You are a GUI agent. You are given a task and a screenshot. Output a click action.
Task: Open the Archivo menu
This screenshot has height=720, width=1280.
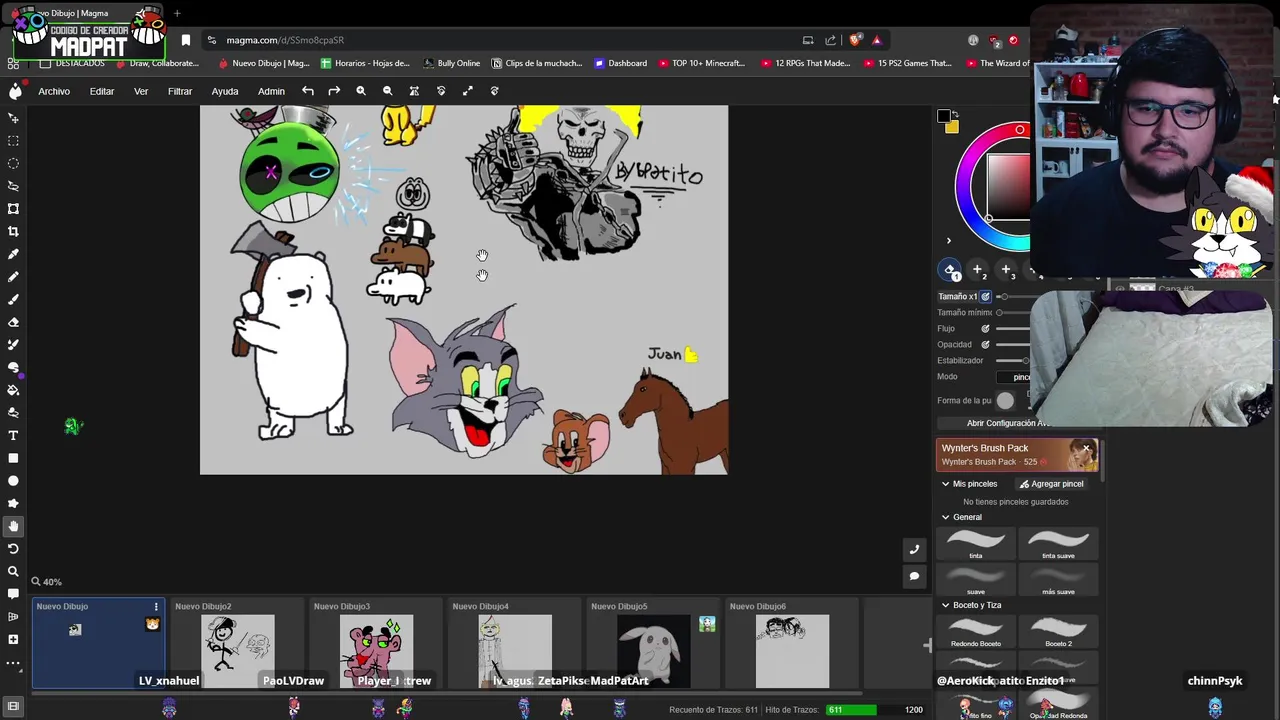[x=54, y=91]
